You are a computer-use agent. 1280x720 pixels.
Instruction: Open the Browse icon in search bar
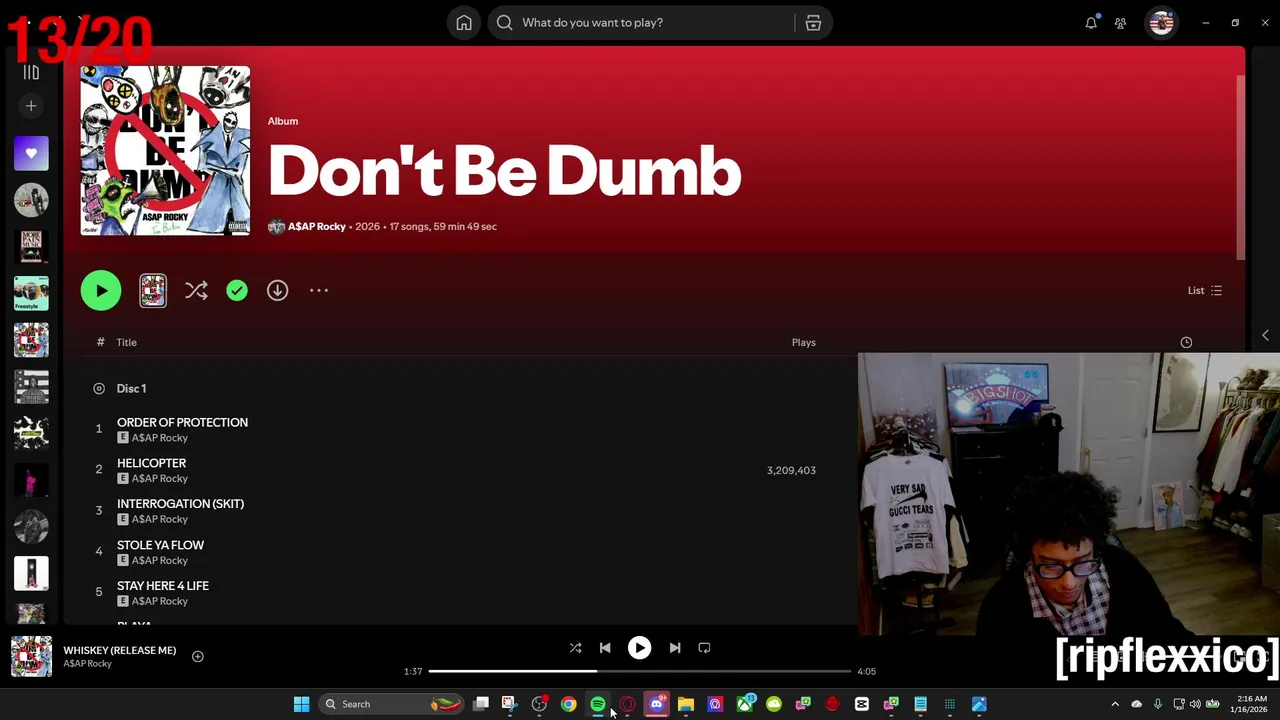813,23
